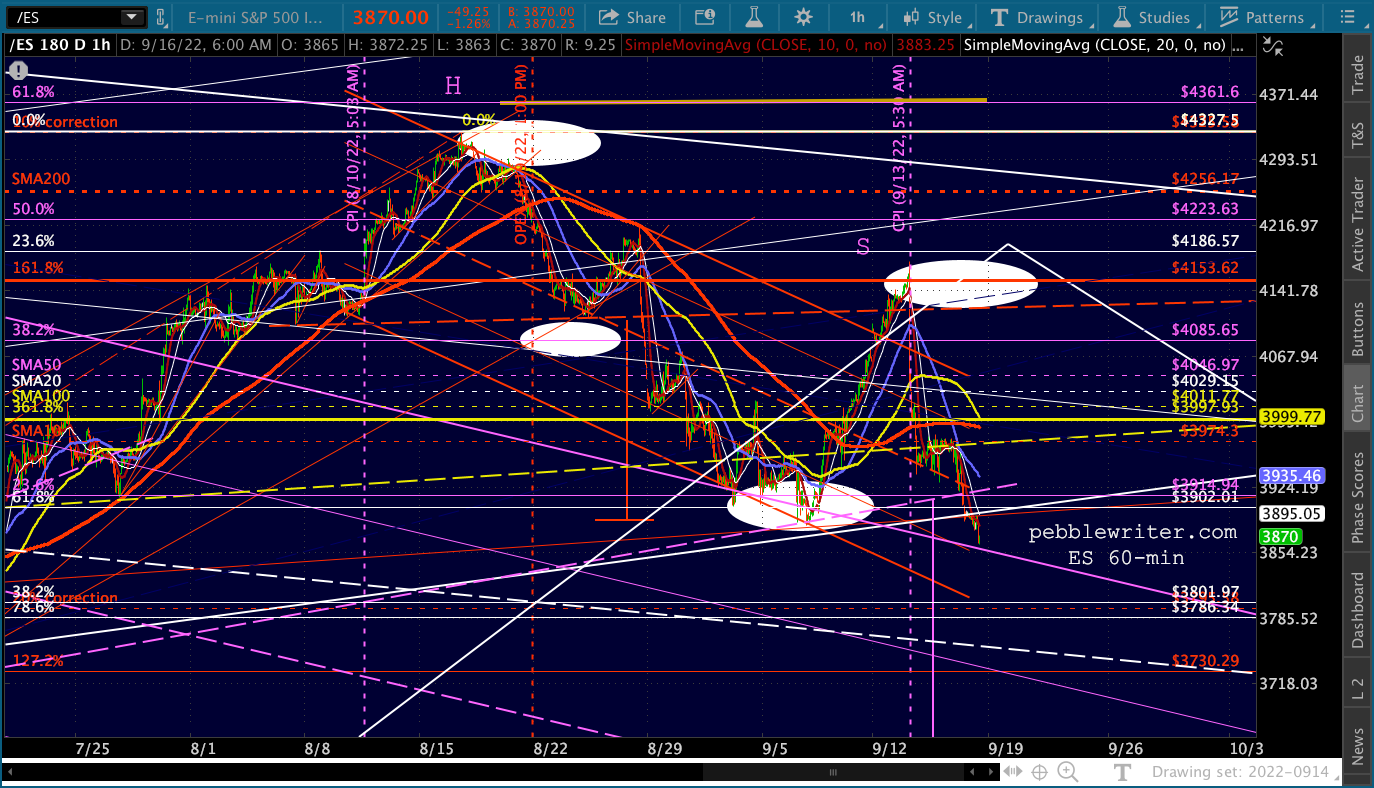Zoom in using the magnifier plus icon
Viewport: 1374px width, 788px height.
[1066, 771]
